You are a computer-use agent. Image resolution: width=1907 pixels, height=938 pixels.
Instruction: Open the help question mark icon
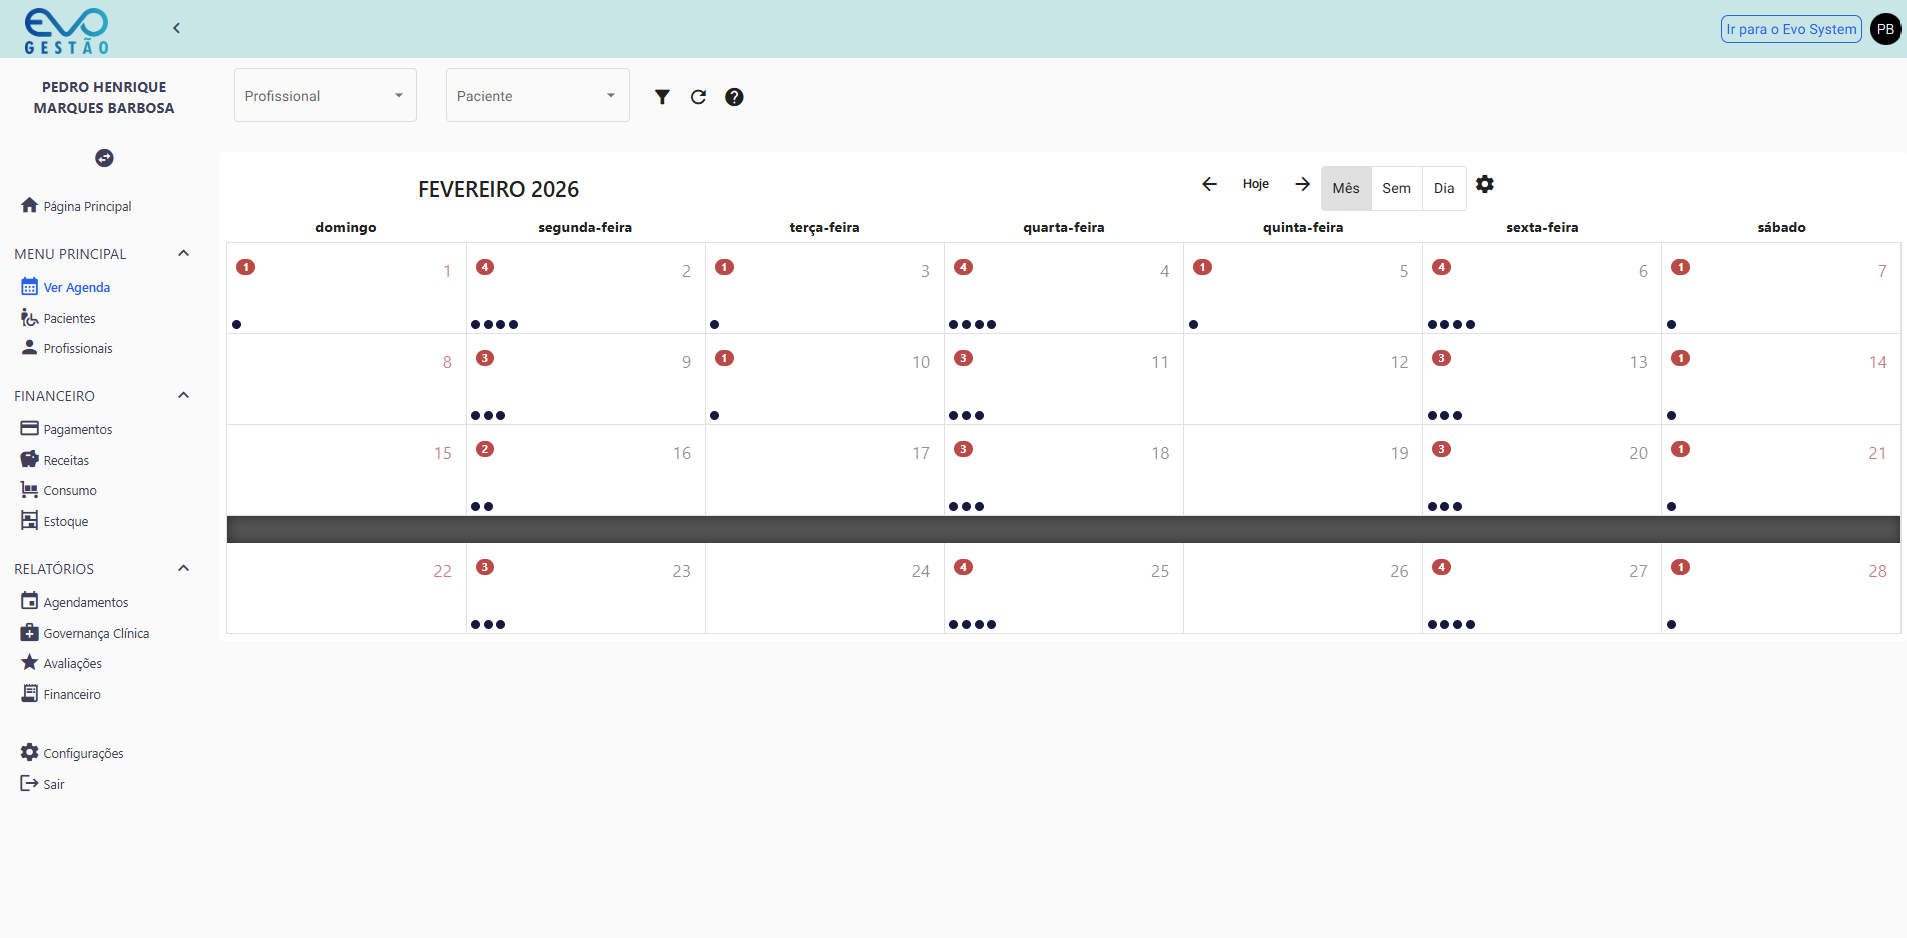[x=734, y=97]
